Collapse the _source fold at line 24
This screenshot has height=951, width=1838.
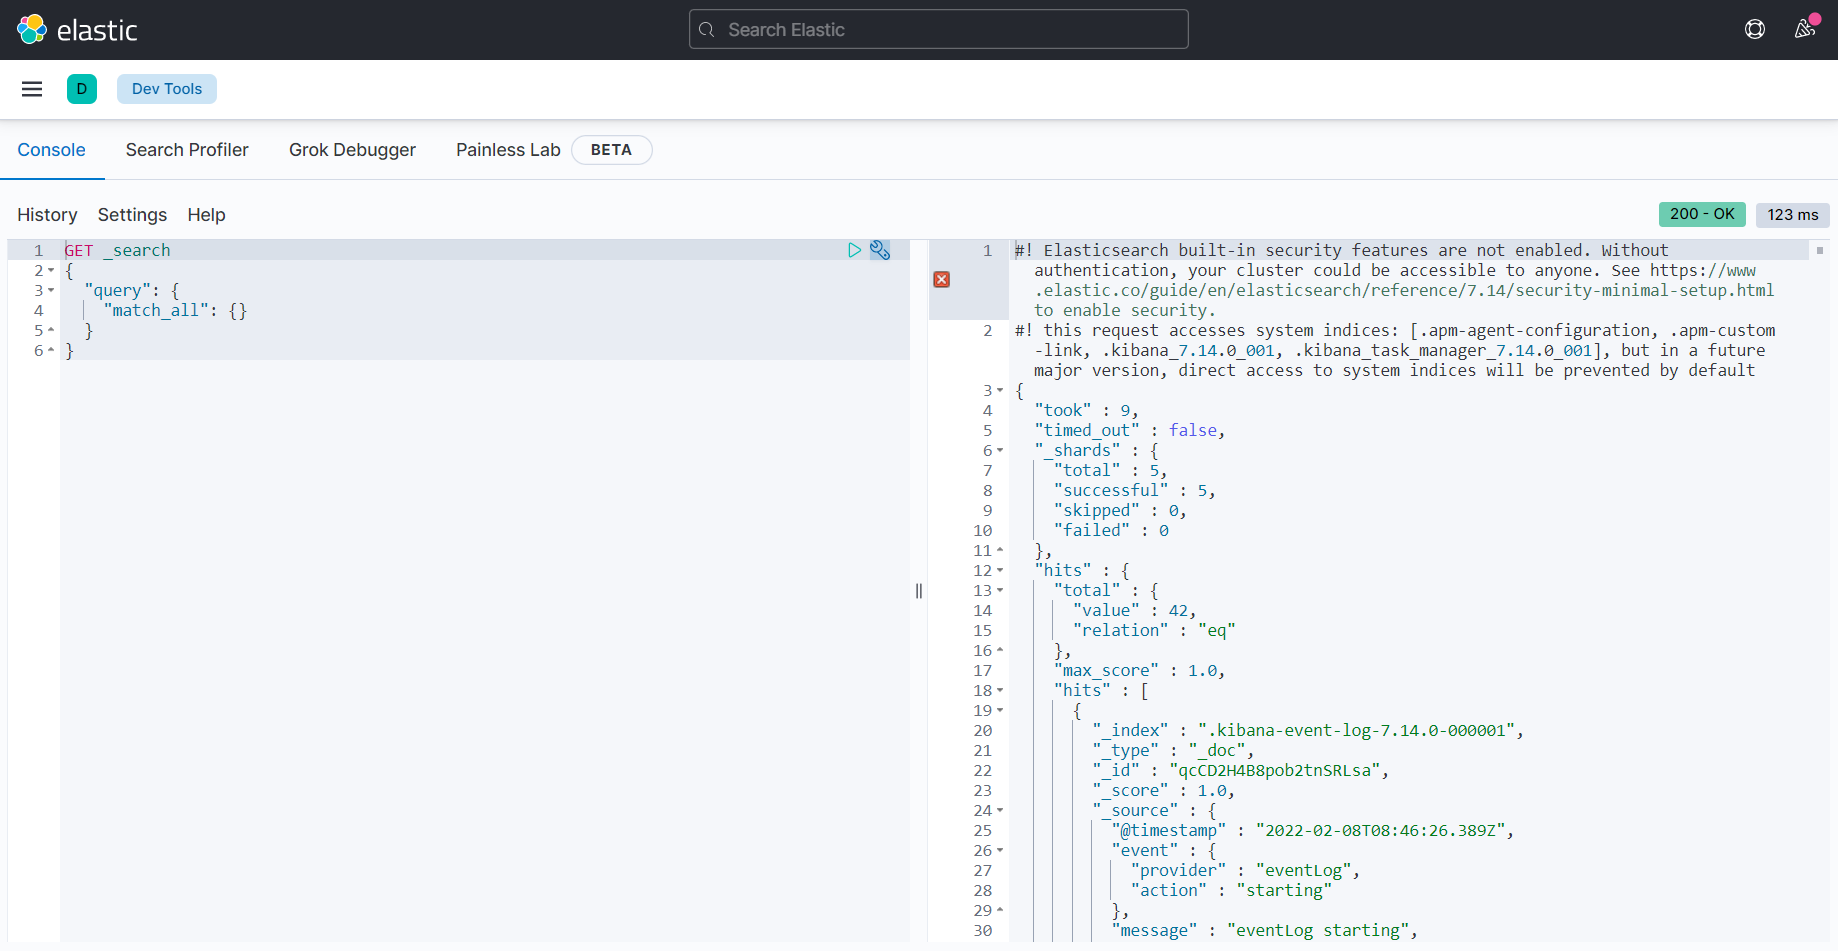point(1000,810)
